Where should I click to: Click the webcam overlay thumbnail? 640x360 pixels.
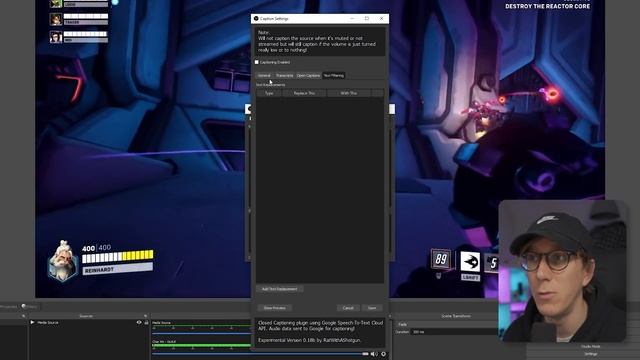point(562,271)
